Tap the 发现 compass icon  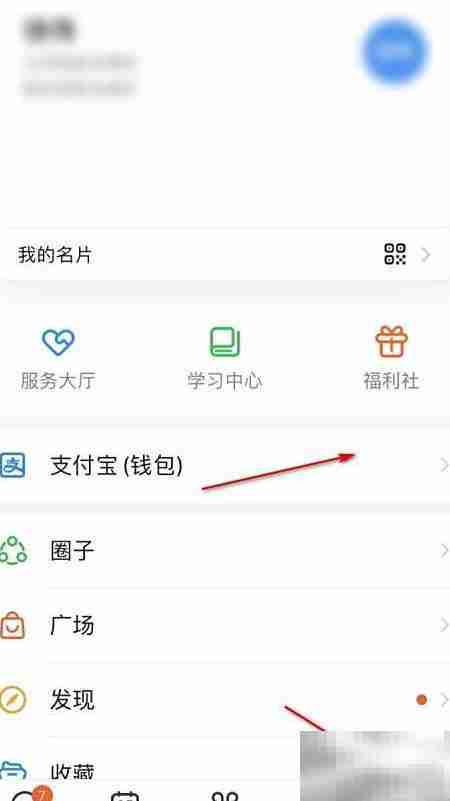click(12, 700)
